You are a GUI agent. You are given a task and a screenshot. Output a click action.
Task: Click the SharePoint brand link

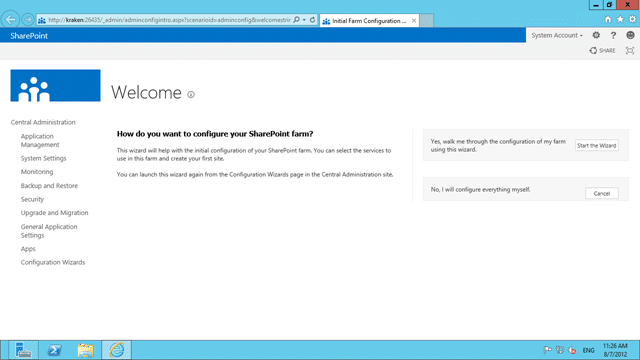[x=29, y=36]
